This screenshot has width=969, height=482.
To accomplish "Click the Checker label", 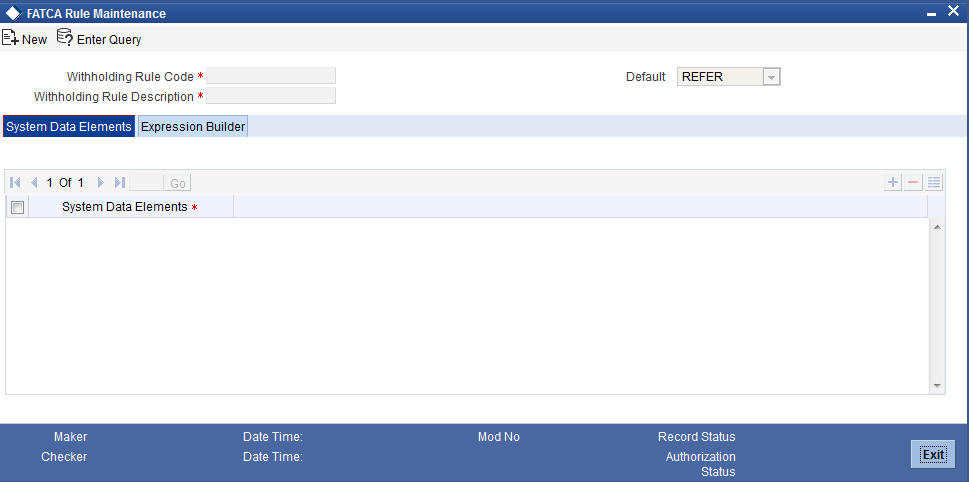I will [x=64, y=457].
